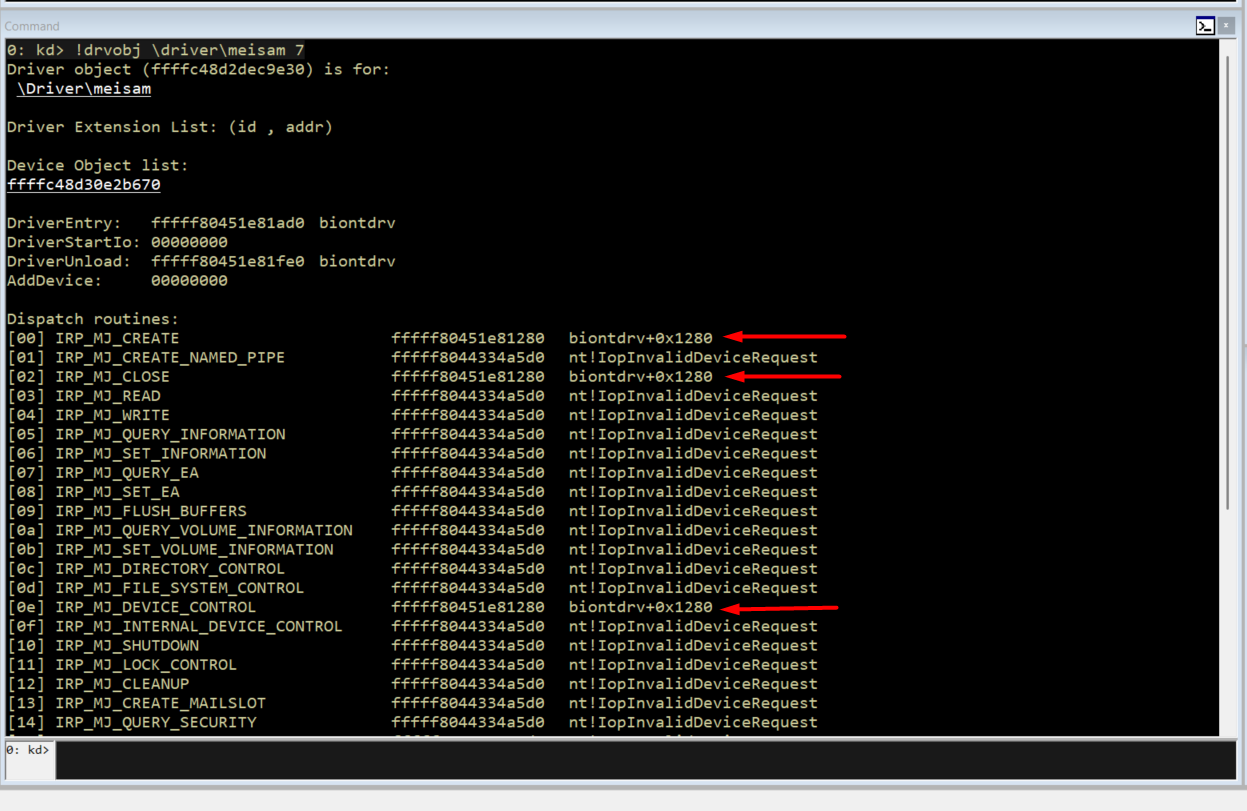Click the IRP_MJ_WRITE dispatch entry name
Screen dimensions: 1247x811
coord(112,415)
